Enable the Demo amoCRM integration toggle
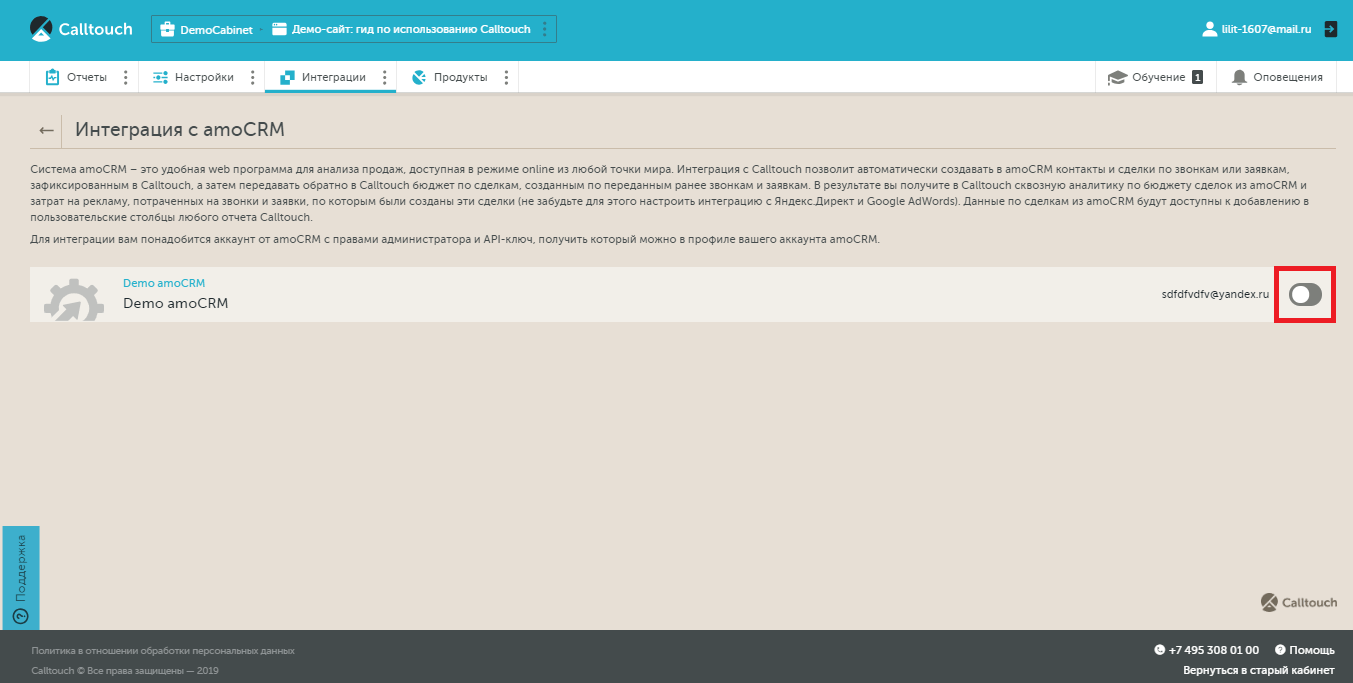 click(x=1305, y=294)
